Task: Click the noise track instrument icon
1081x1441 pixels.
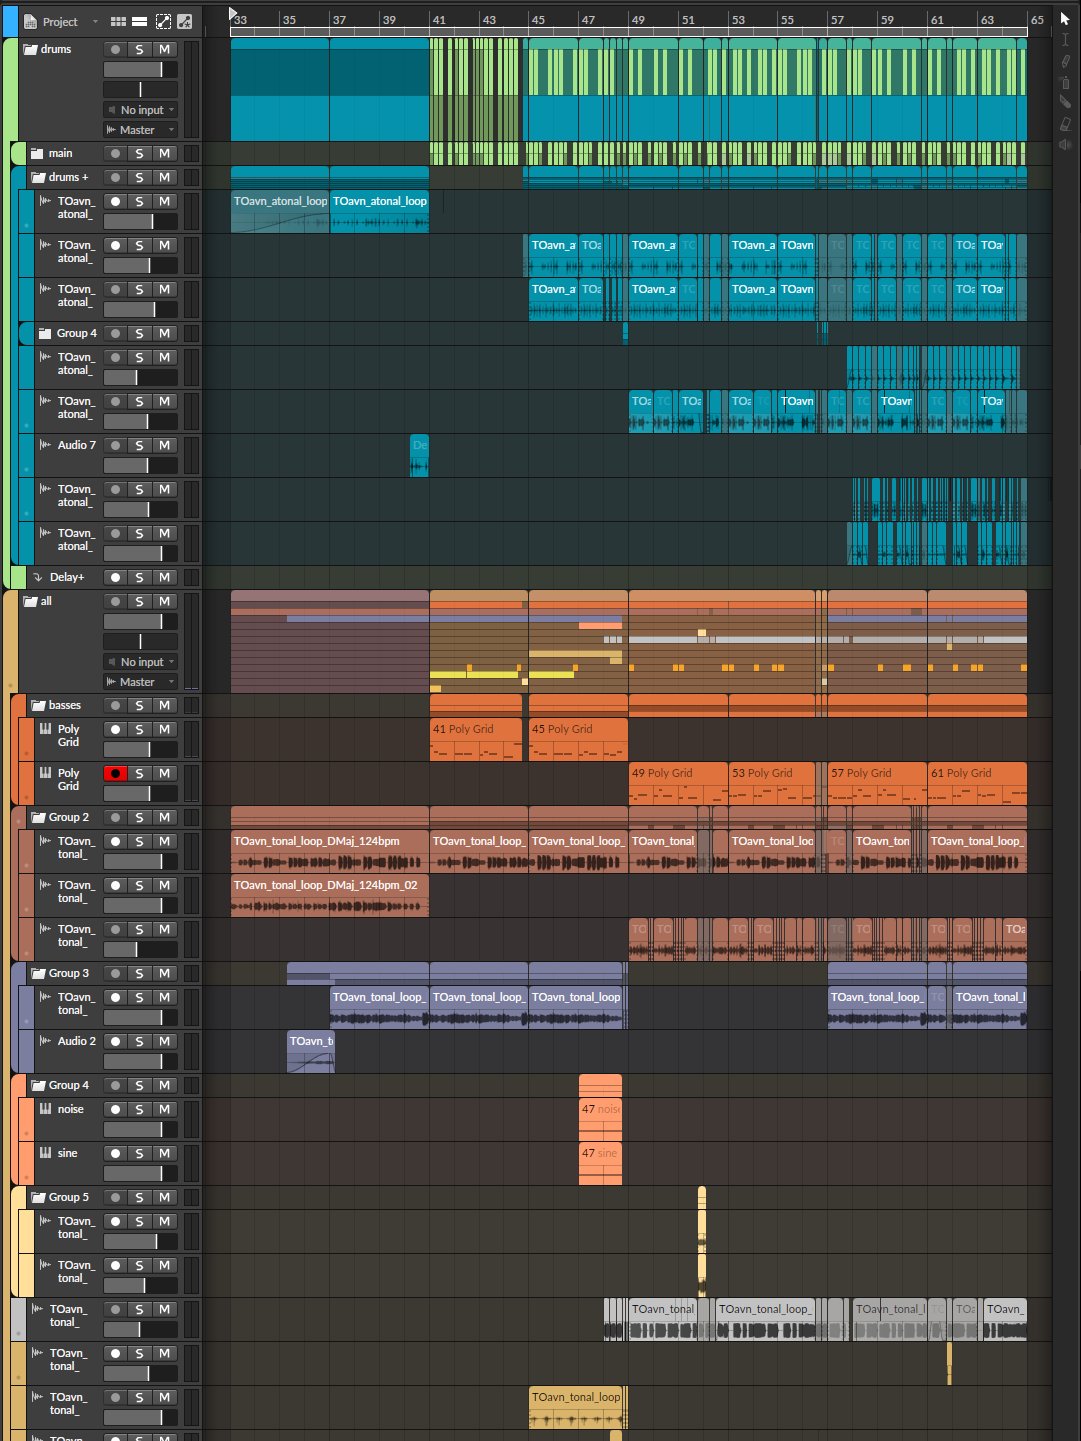Action: click(x=45, y=1108)
